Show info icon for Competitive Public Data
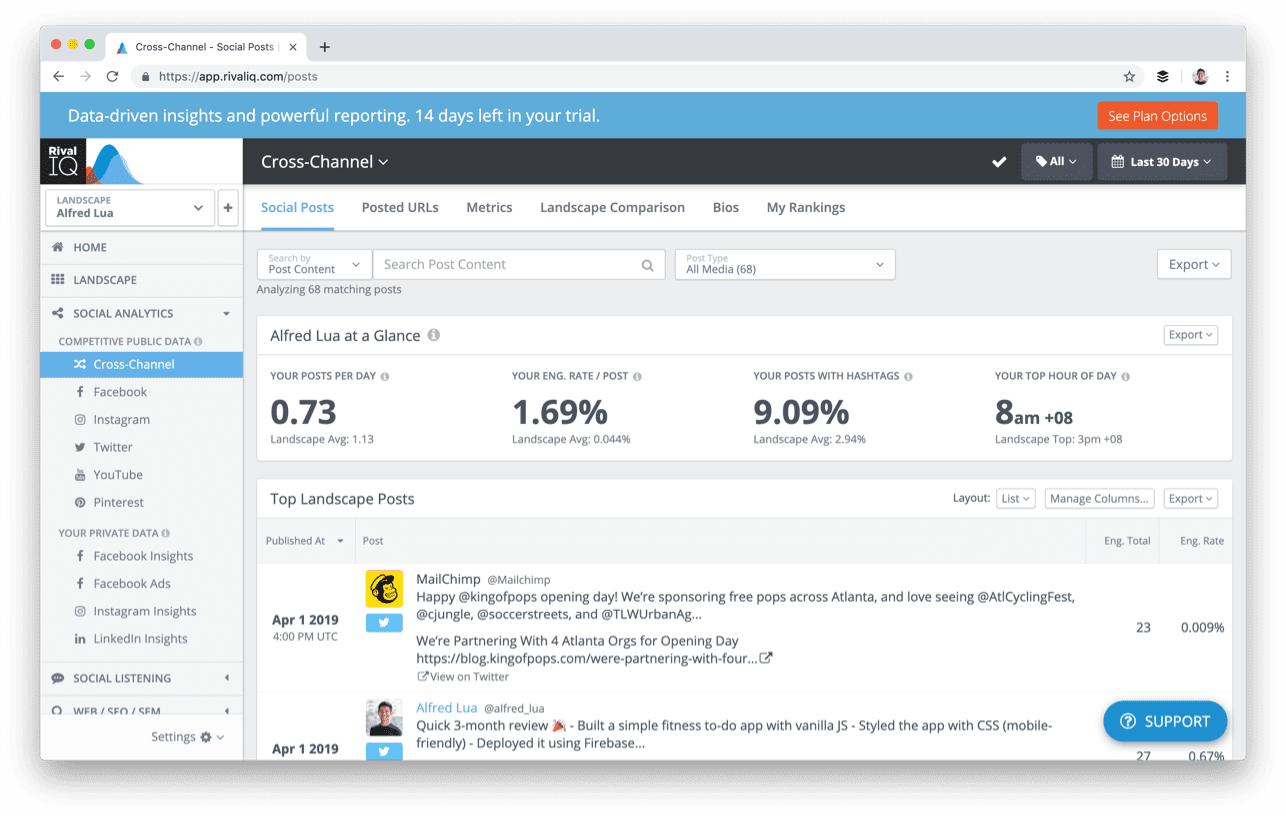The height and width of the screenshot is (816, 1286). tap(198, 341)
